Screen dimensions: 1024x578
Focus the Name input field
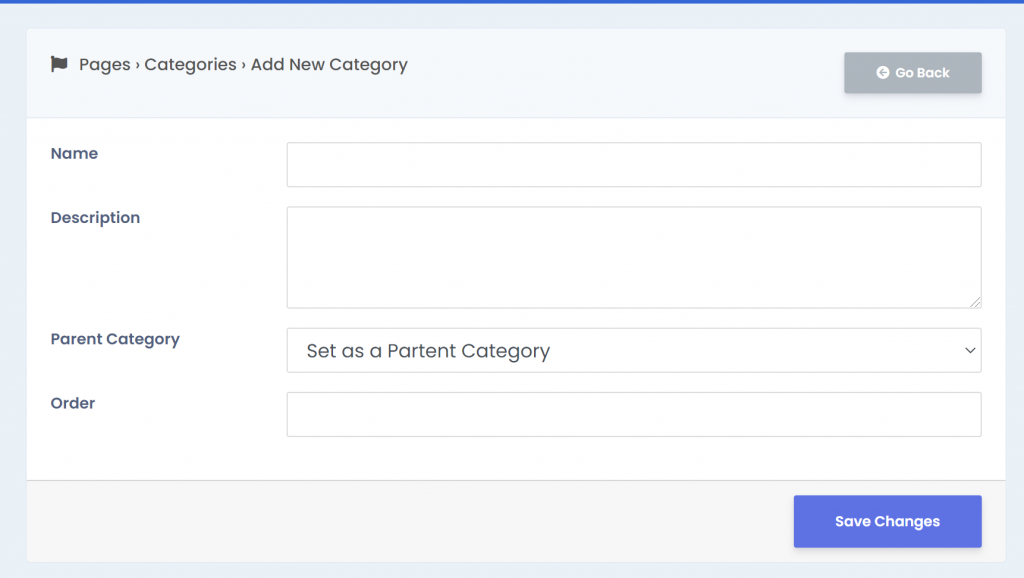pos(633,165)
